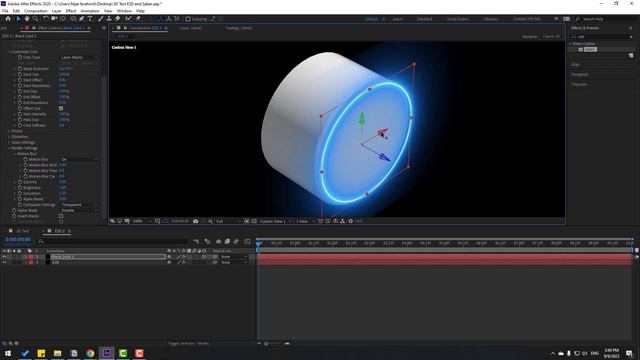Click the current time indicator playhead

(258, 243)
